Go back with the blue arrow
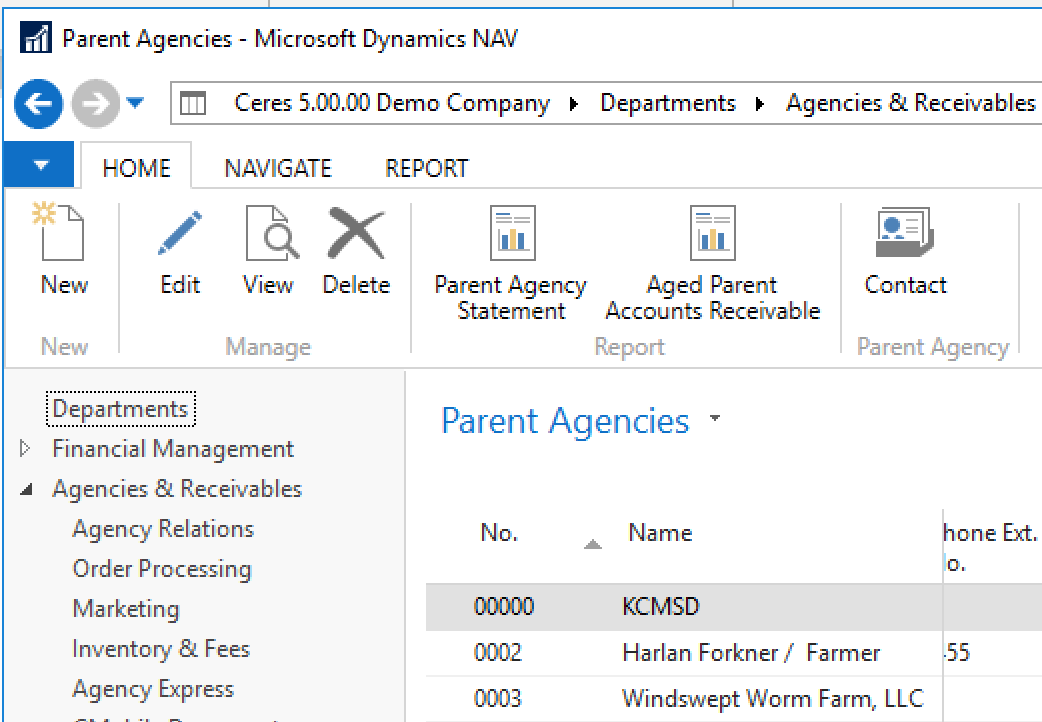The width and height of the screenshot is (1042, 722). click(39, 104)
